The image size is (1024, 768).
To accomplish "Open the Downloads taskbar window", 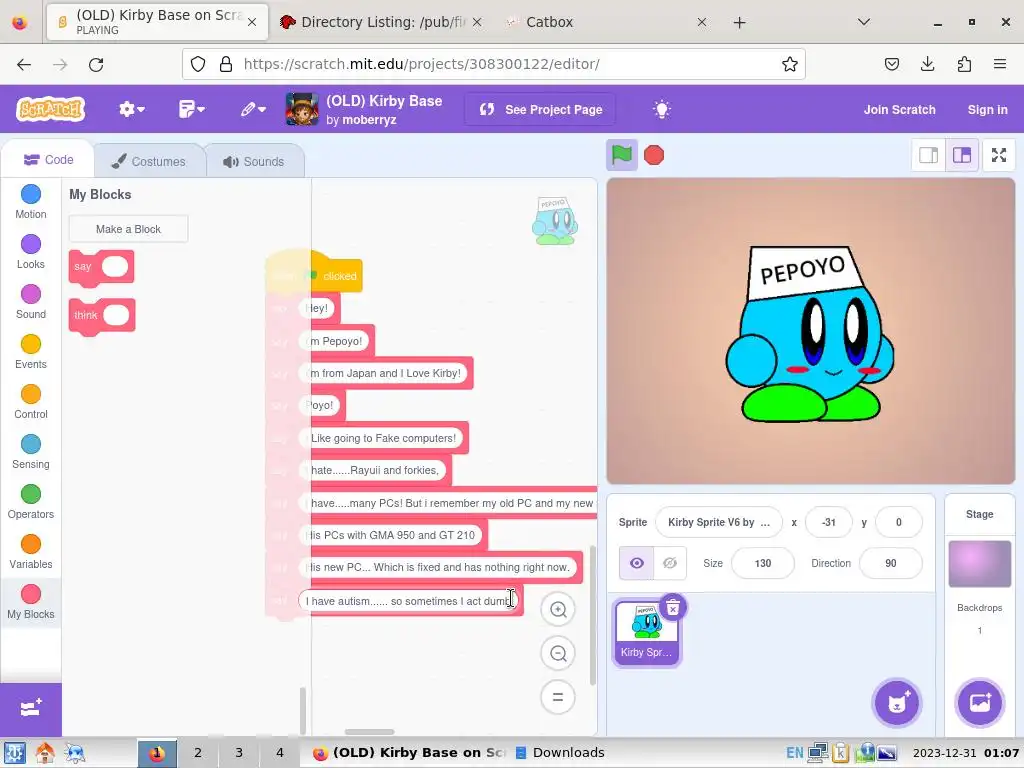I will 560,753.
